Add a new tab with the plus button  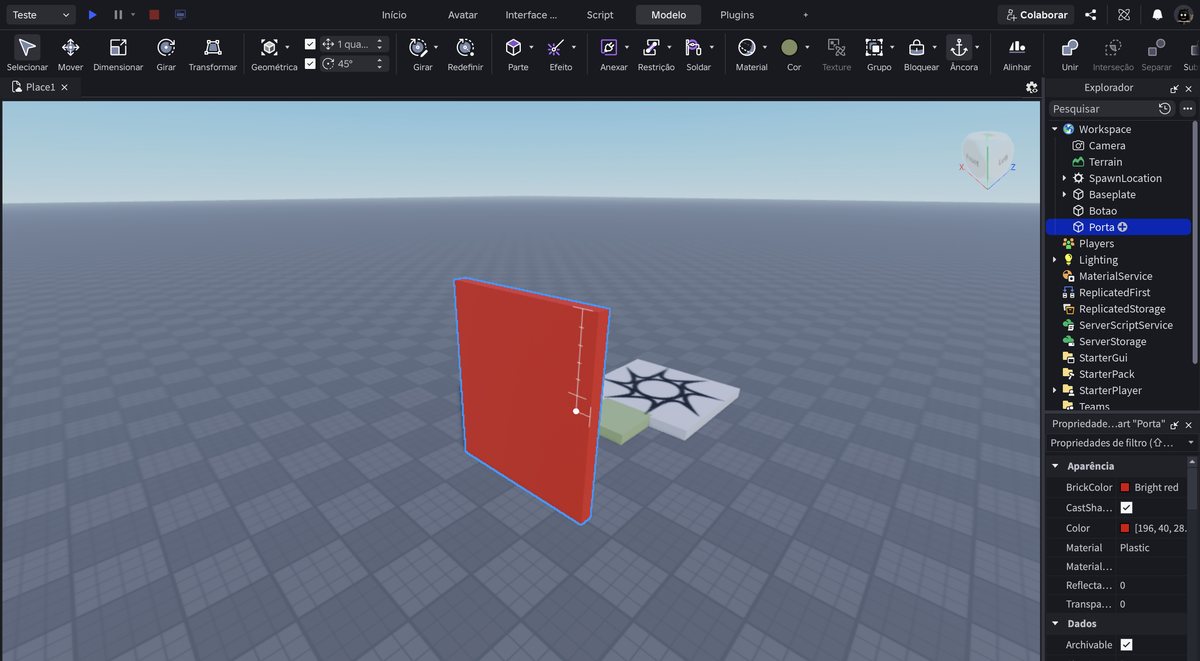[x=806, y=15]
